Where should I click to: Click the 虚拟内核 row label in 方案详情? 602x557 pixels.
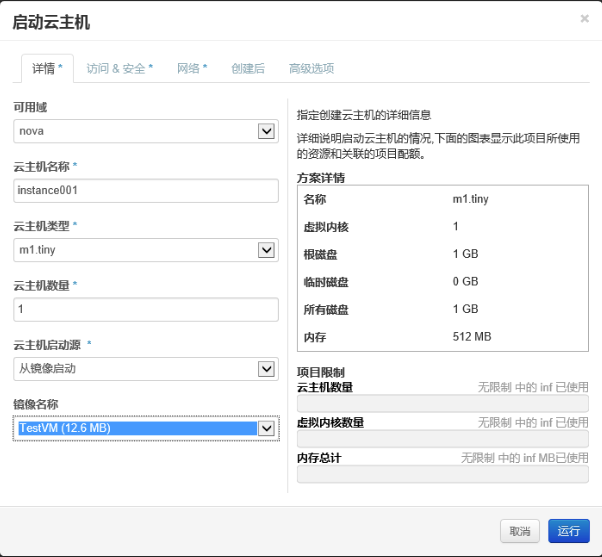[x=326, y=227]
